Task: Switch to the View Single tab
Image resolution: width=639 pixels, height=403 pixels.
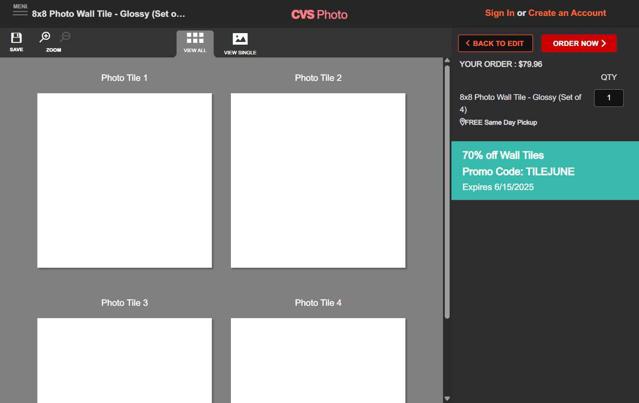Action: [x=240, y=44]
